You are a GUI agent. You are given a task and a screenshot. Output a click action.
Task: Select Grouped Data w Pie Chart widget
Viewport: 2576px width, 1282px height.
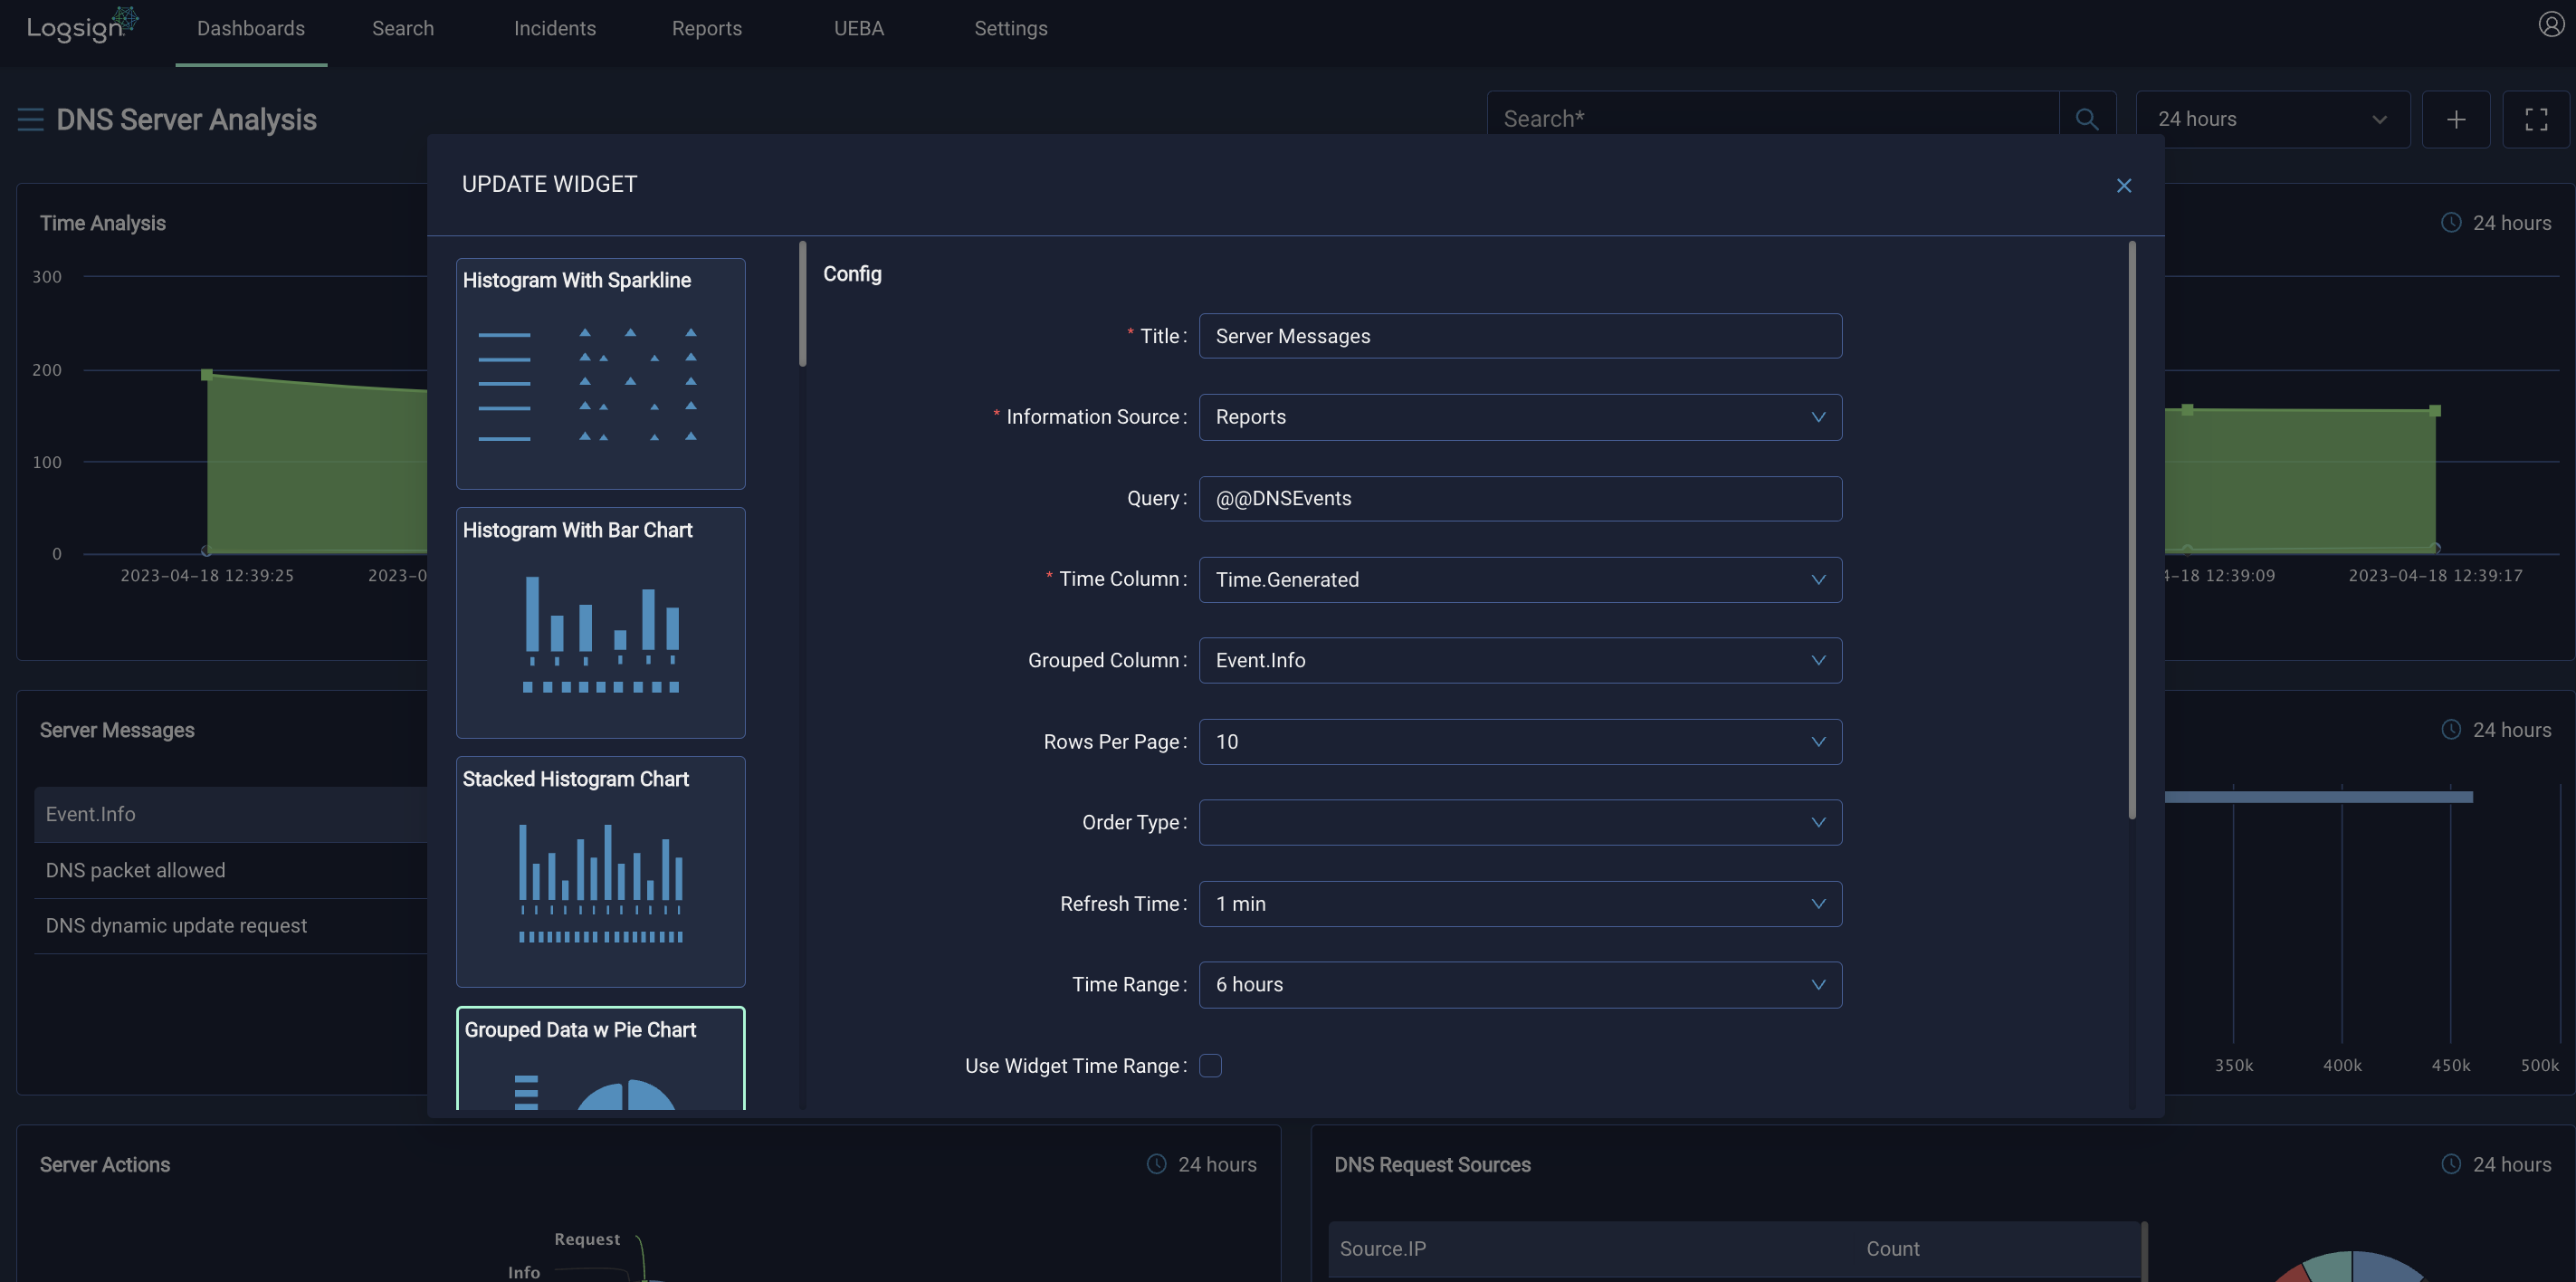(600, 1059)
